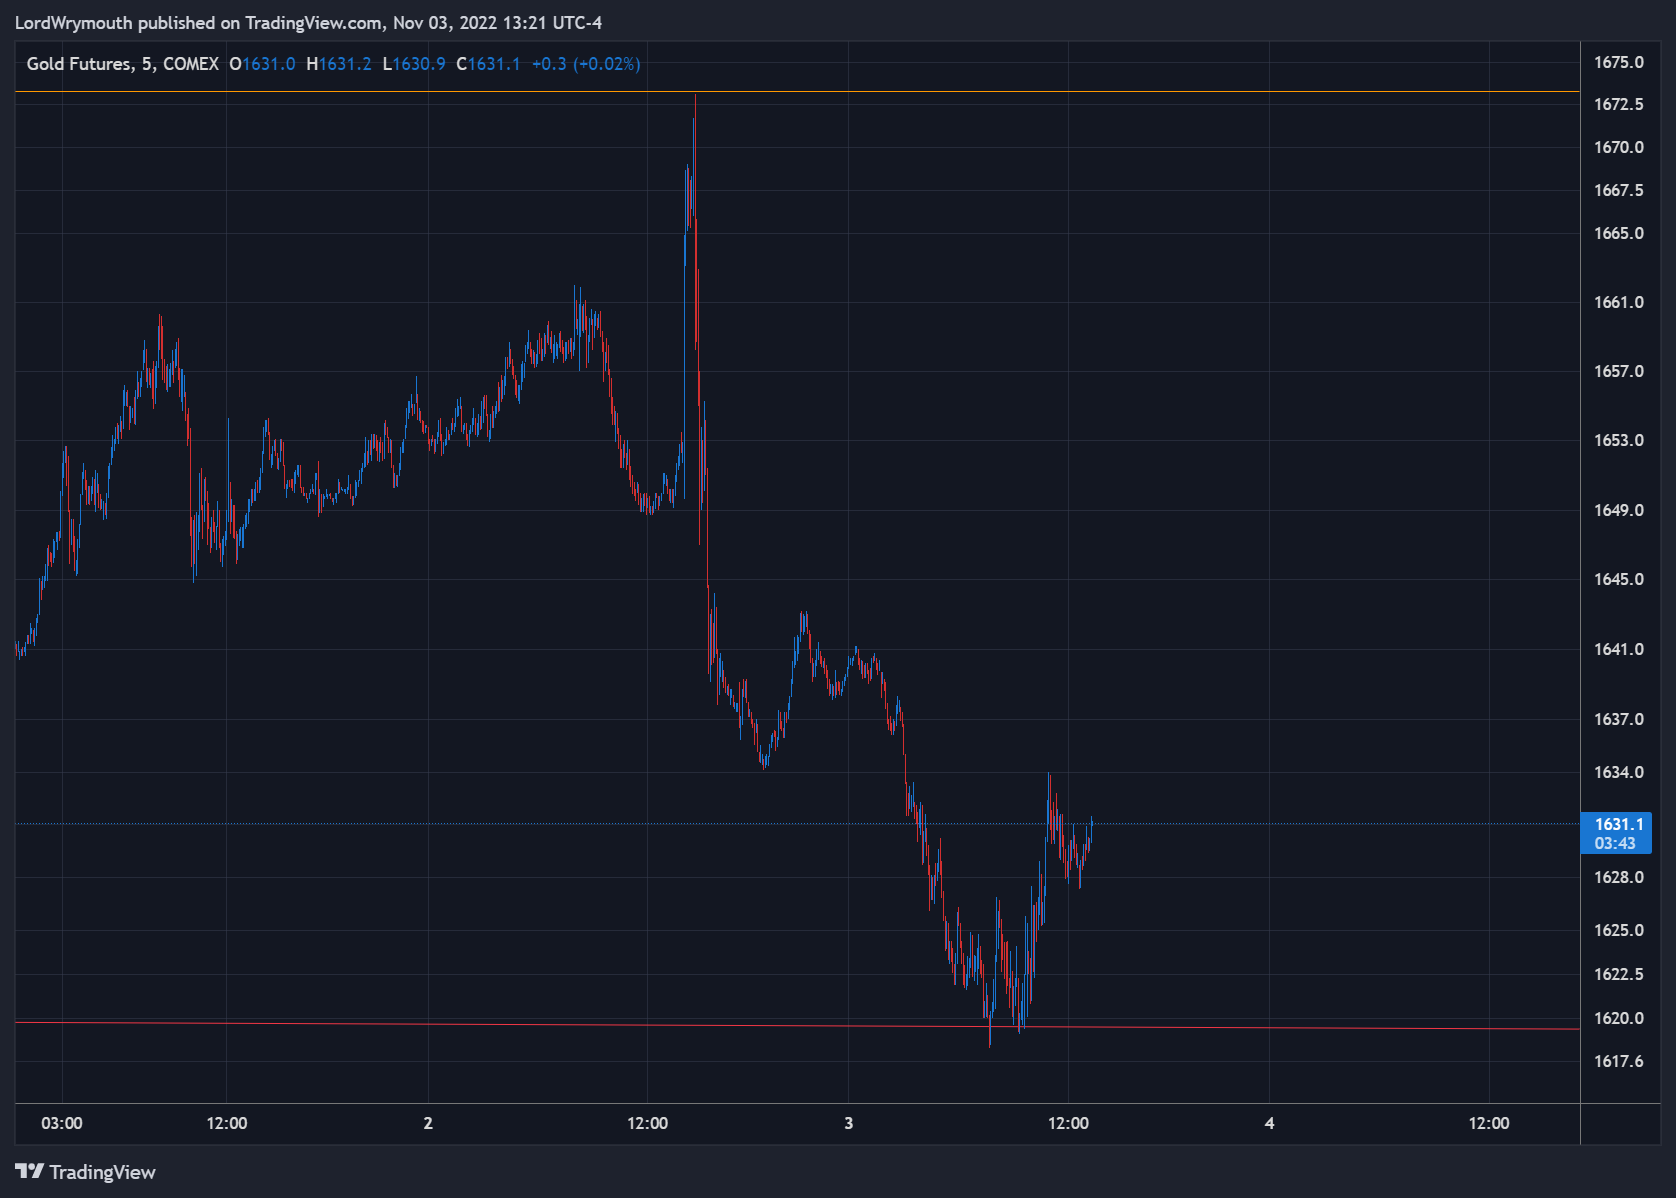The height and width of the screenshot is (1198, 1676).
Task: Click the 1675.0 price axis label
Action: pyautogui.click(x=1618, y=62)
